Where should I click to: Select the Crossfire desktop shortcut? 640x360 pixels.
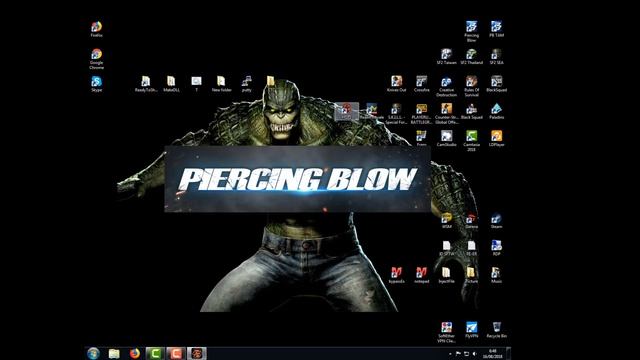click(422, 84)
